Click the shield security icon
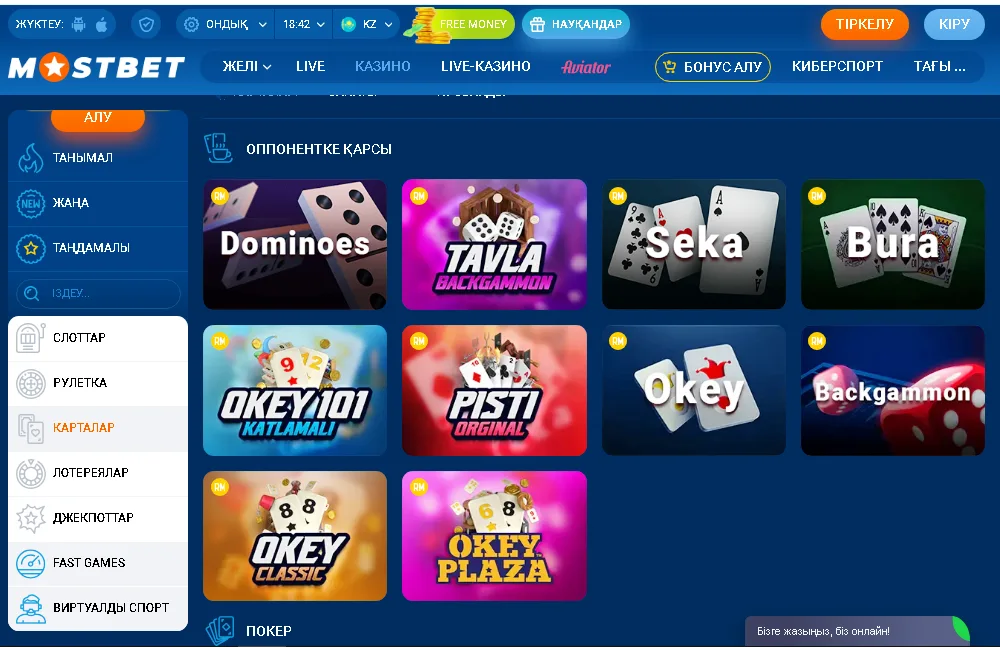Screen dimensions: 1000x647 (146, 24)
